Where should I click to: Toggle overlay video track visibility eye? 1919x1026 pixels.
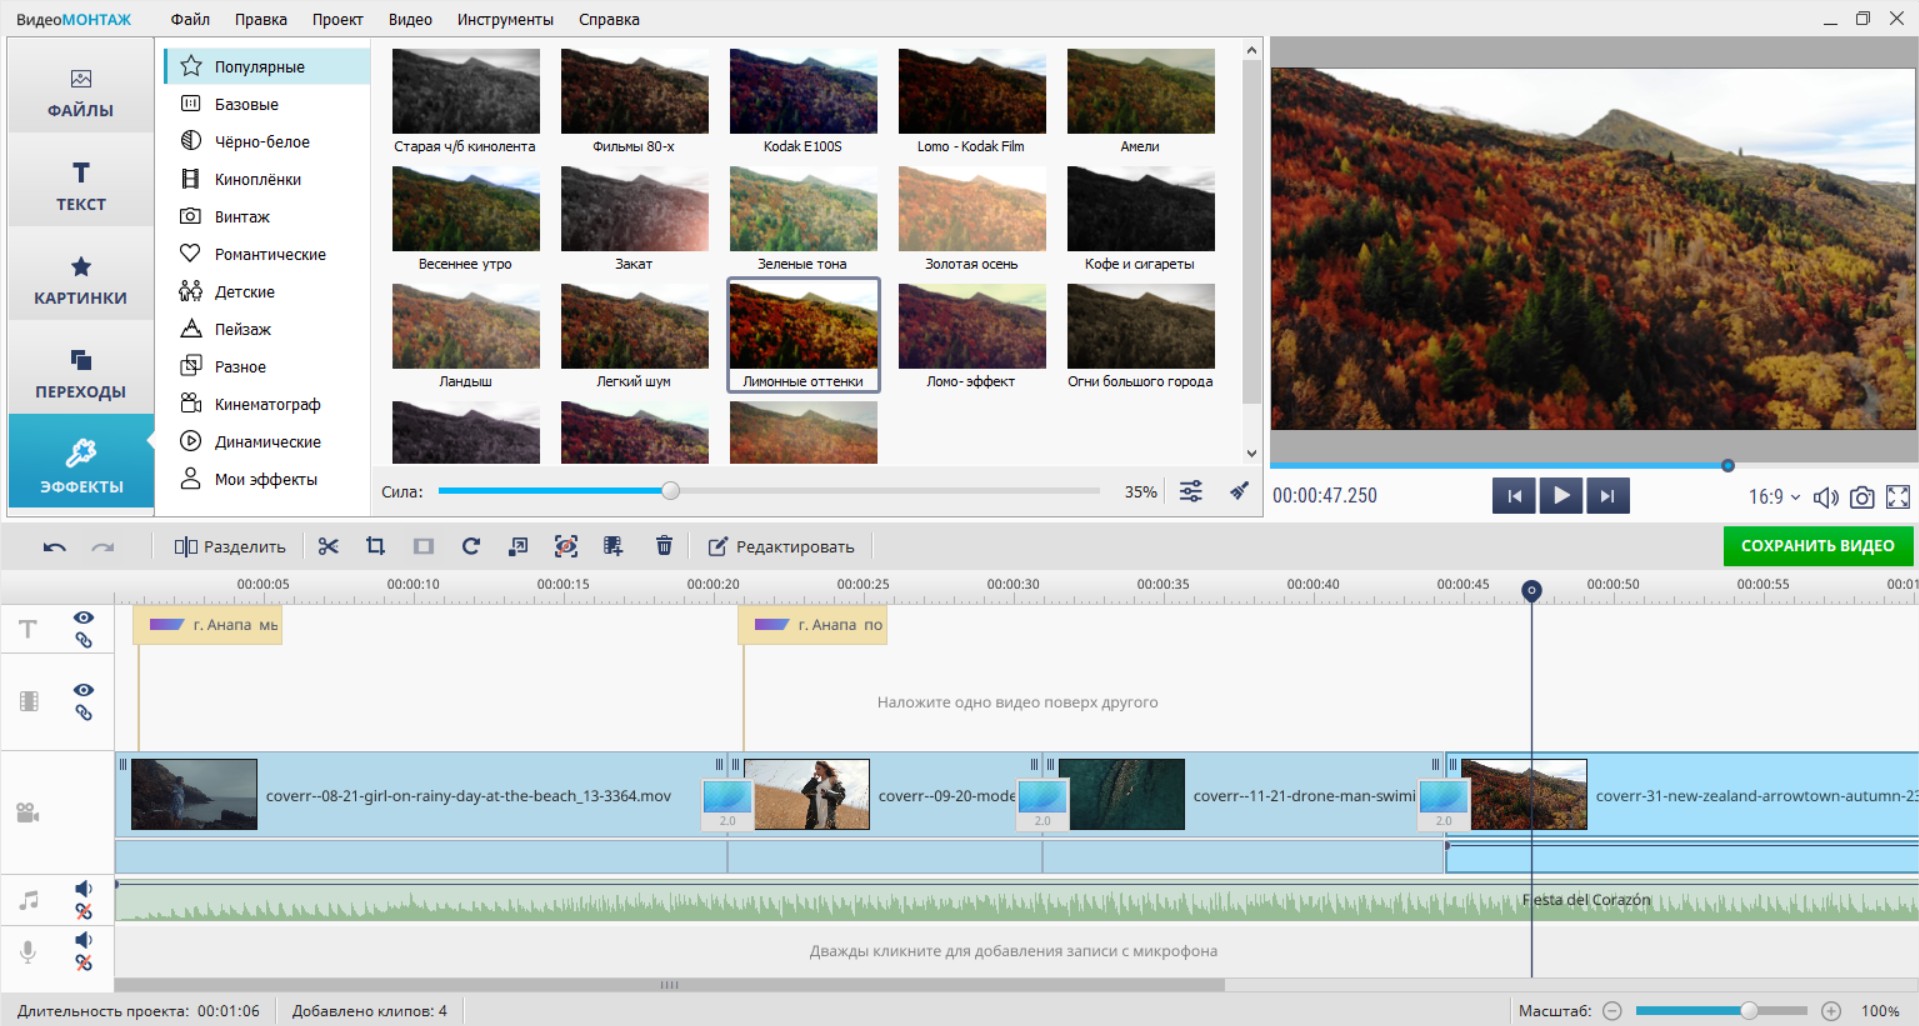pyautogui.click(x=84, y=690)
